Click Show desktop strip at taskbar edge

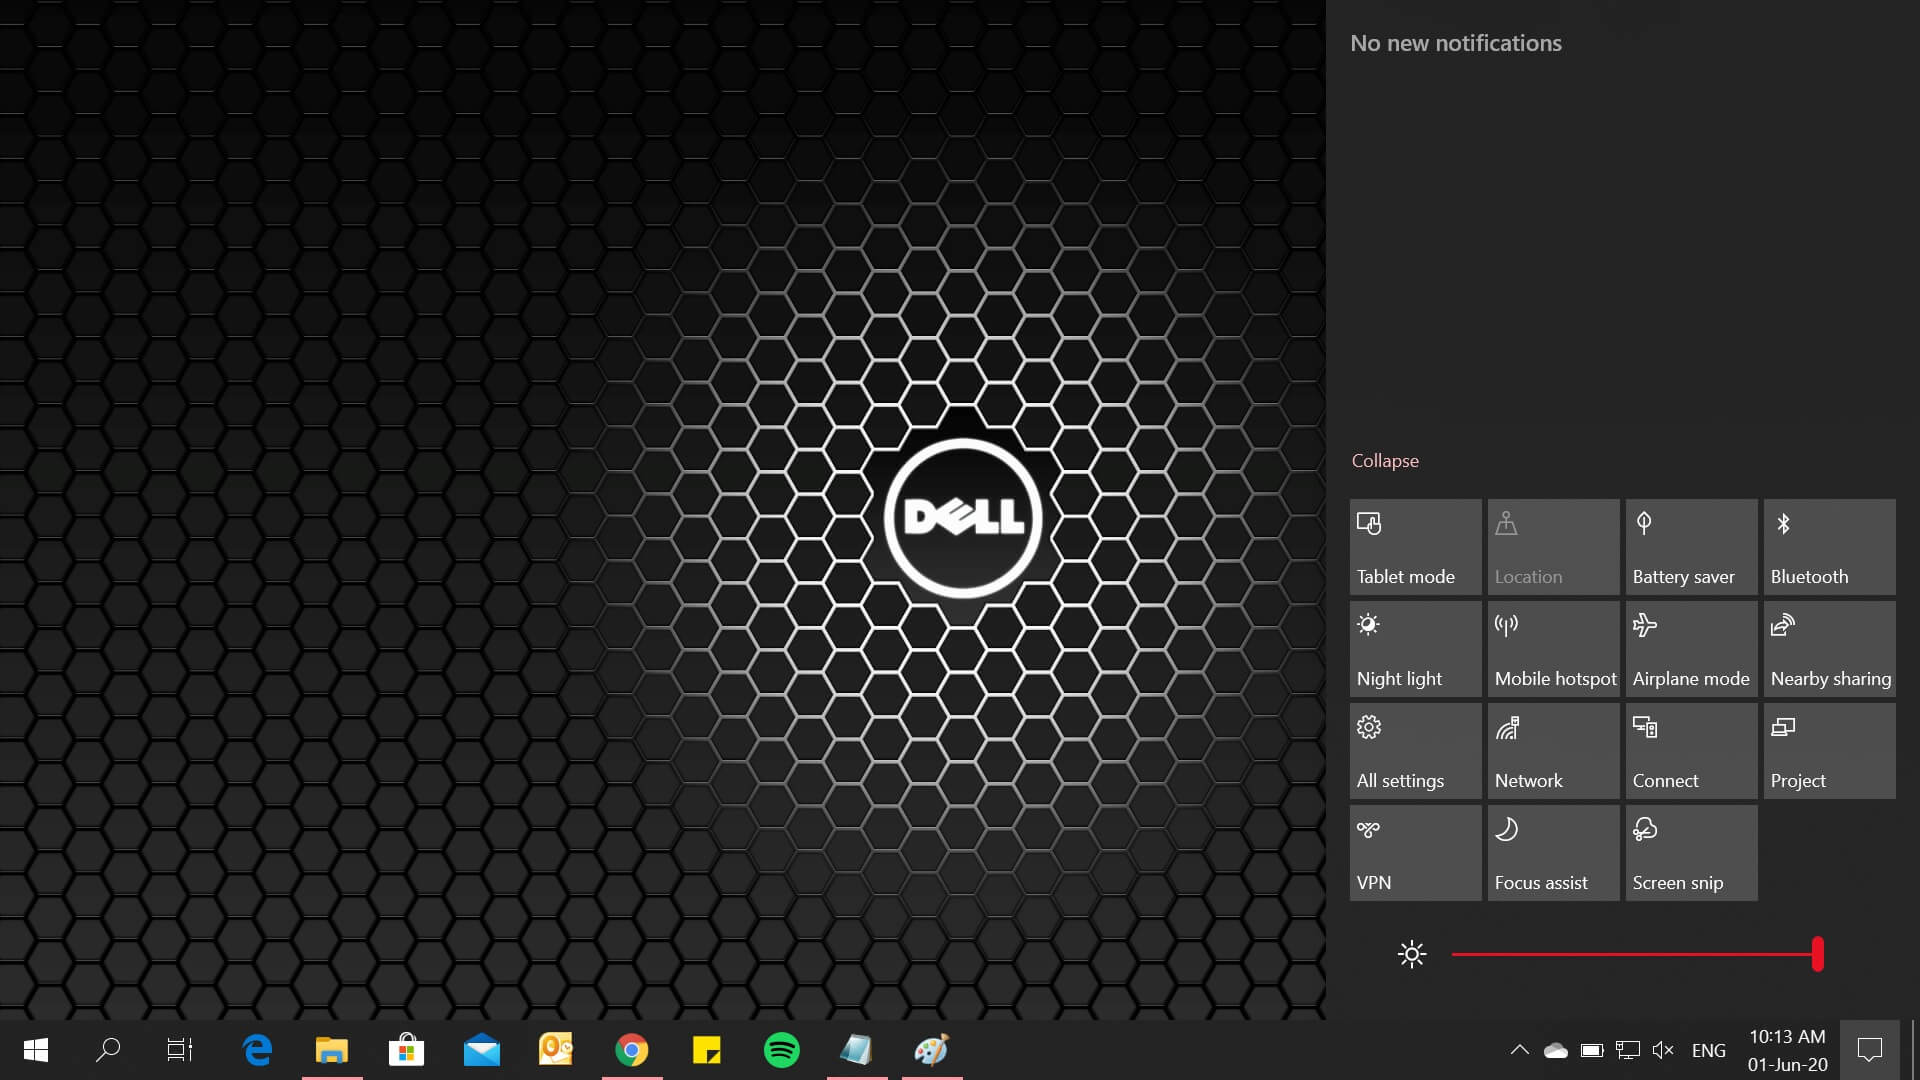[1914, 1050]
